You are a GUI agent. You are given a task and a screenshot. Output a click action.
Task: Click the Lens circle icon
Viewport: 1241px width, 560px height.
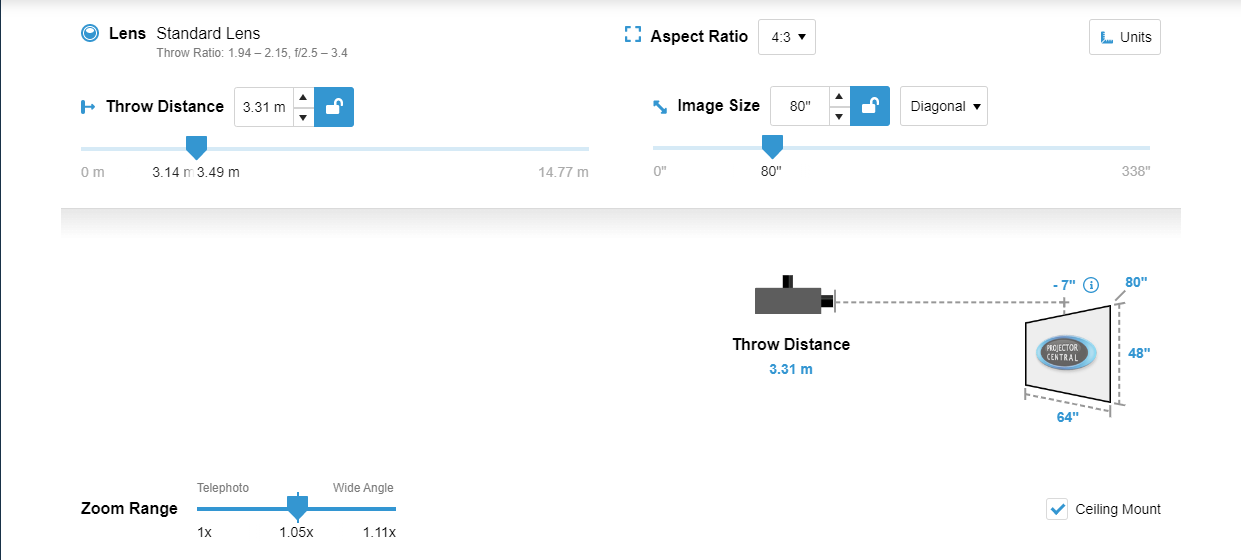pyautogui.click(x=90, y=34)
